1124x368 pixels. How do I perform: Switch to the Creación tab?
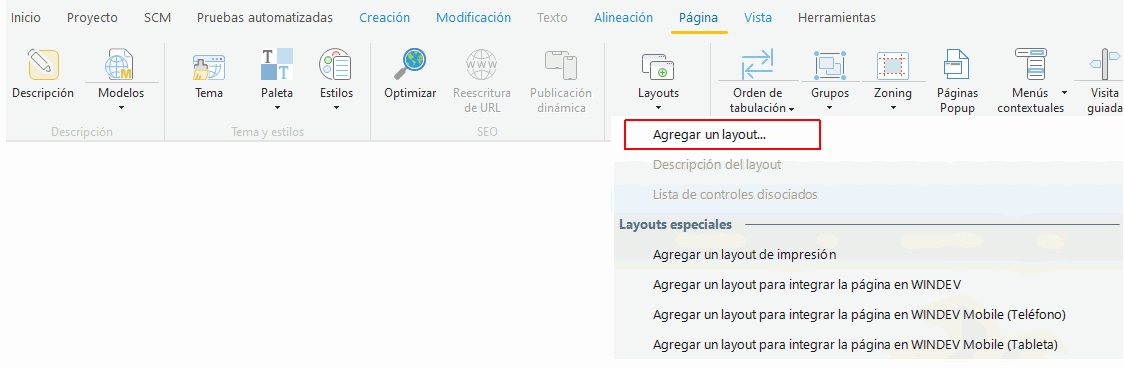coord(384,18)
